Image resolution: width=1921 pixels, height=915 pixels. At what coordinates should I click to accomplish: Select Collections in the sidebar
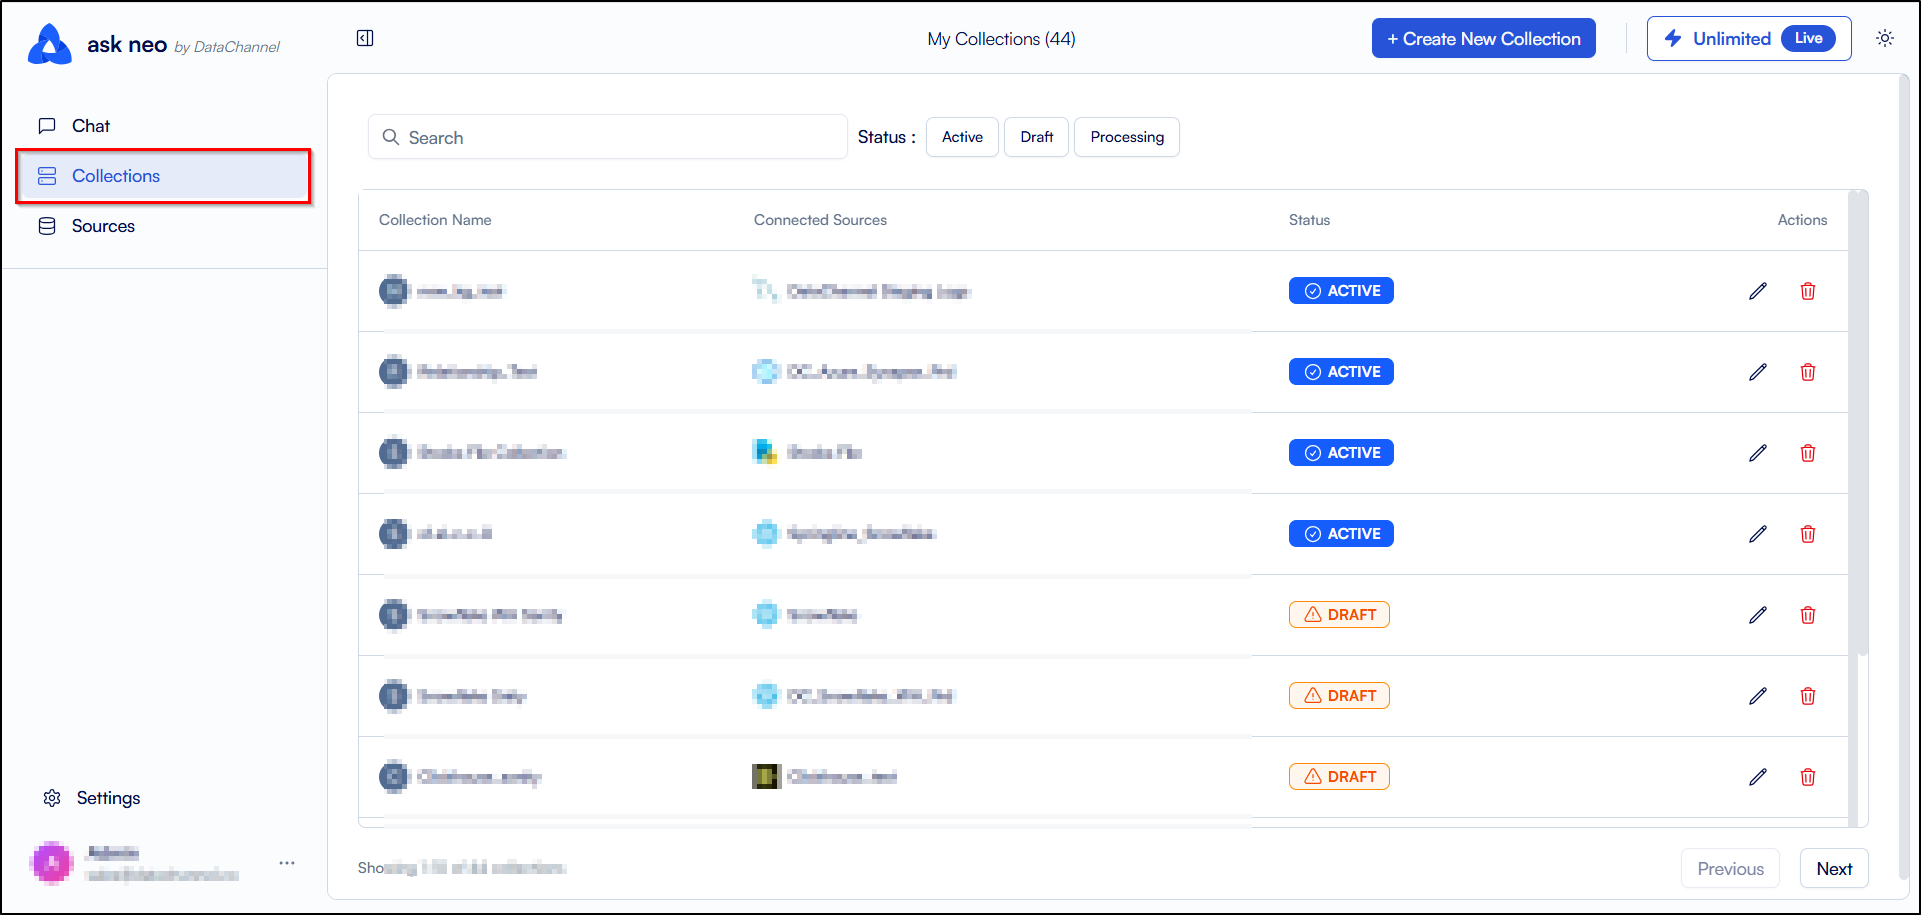[x=164, y=176]
